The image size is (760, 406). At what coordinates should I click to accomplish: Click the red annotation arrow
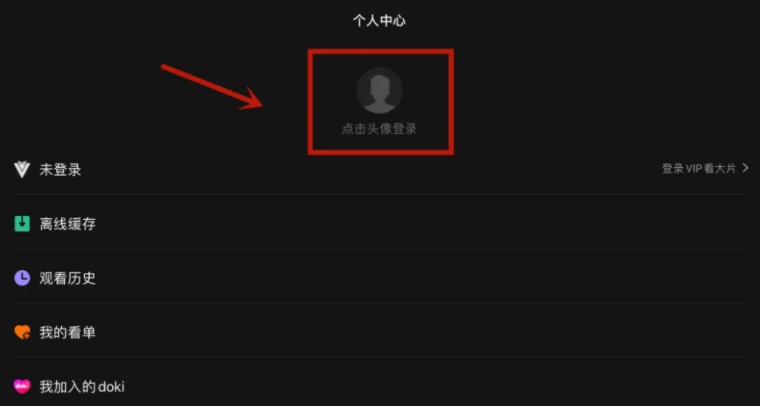(x=212, y=87)
